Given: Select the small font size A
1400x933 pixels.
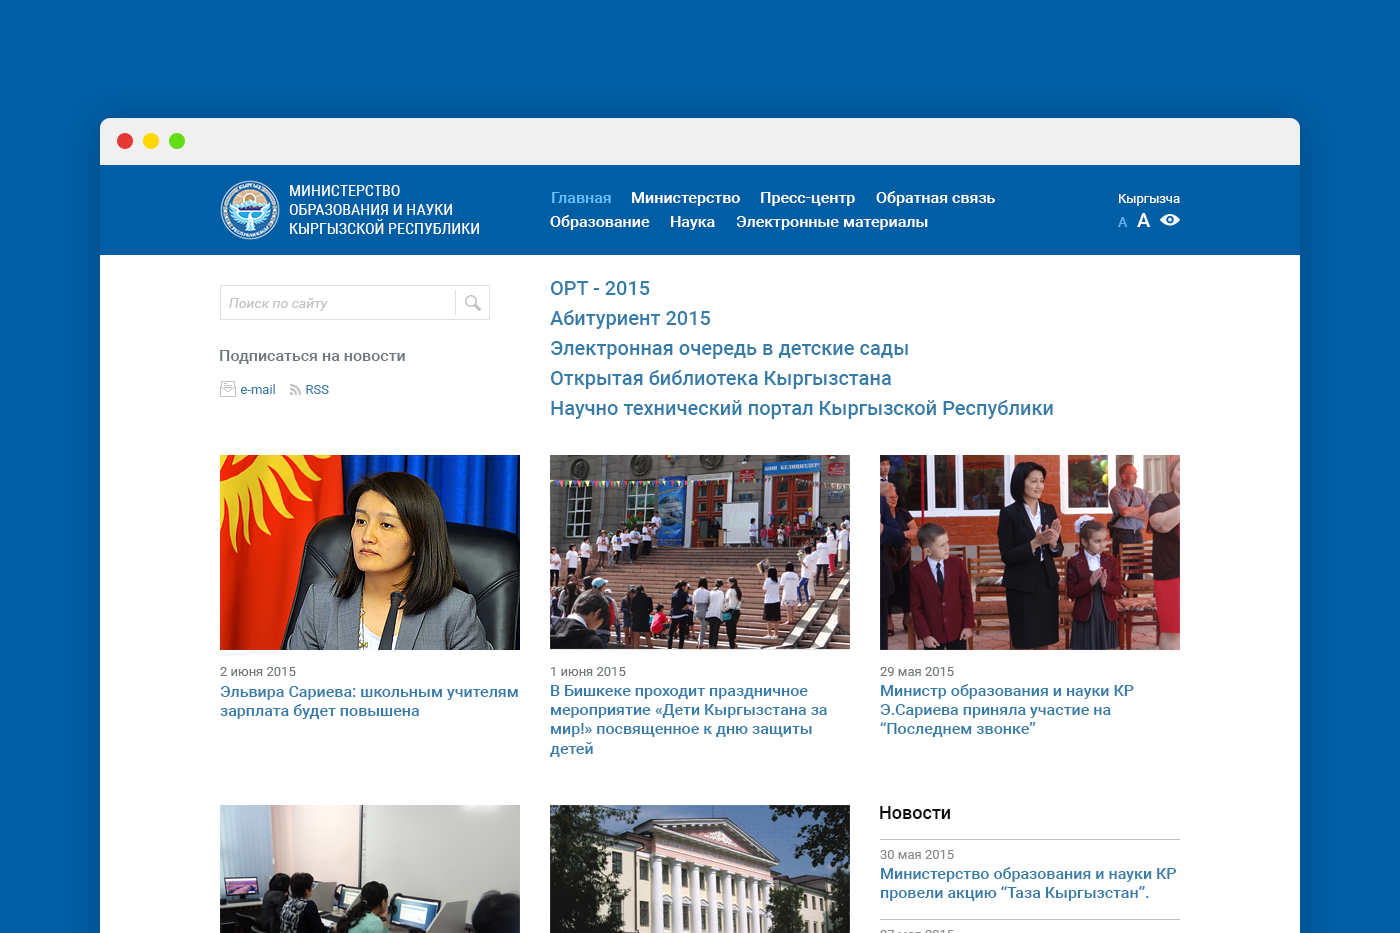Looking at the screenshot, I should coord(1122,222).
